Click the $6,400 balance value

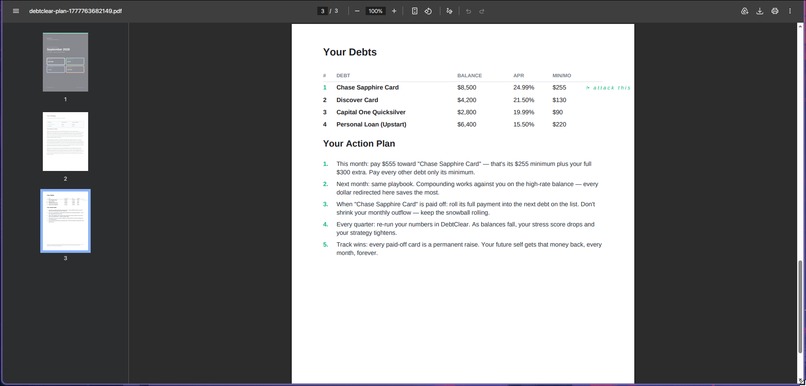click(466, 124)
